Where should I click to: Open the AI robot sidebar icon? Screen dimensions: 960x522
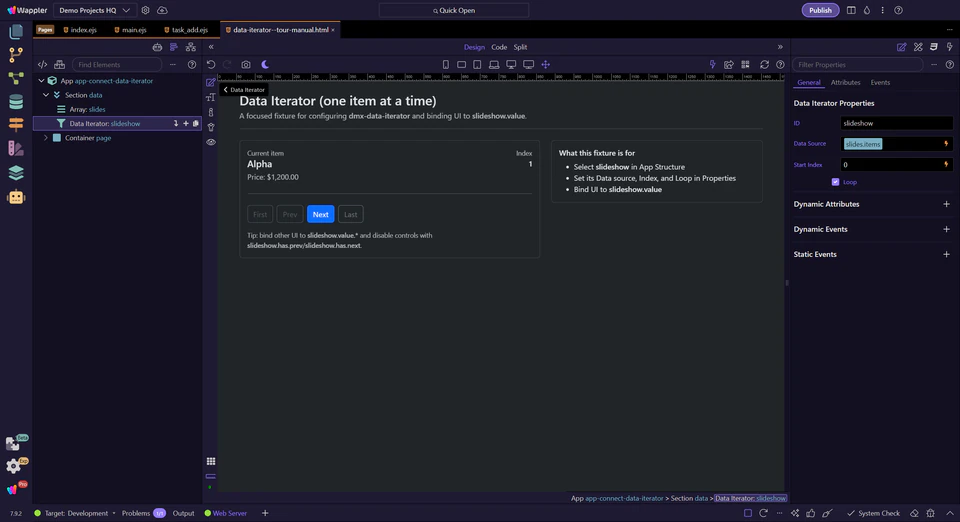point(16,197)
